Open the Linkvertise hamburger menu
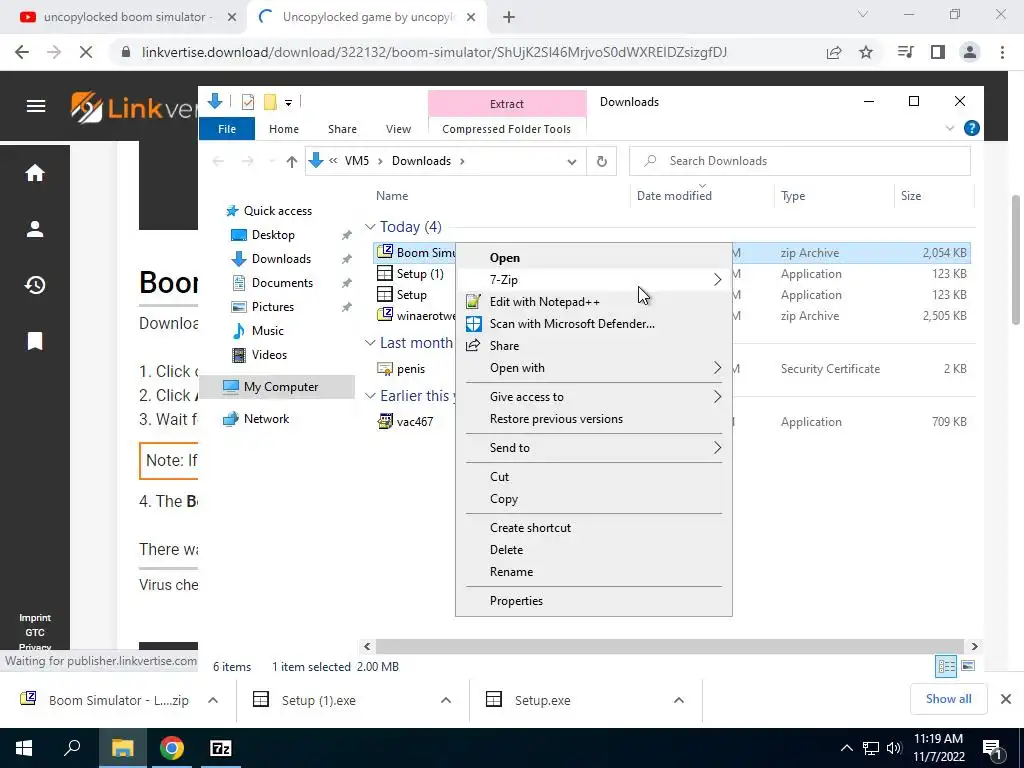The width and height of the screenshot is (1024, 768). pyautogui.click(x=36, y=106)
